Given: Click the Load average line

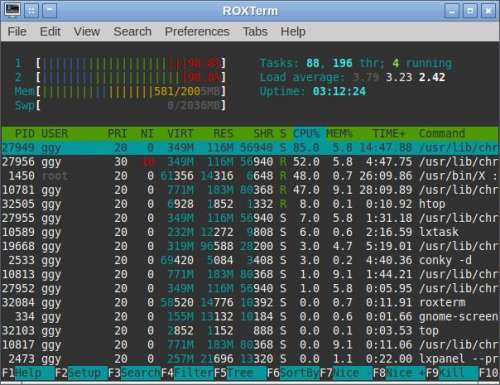Looking at the screenshot, I should pyautogui.click(x=352, y=77).
